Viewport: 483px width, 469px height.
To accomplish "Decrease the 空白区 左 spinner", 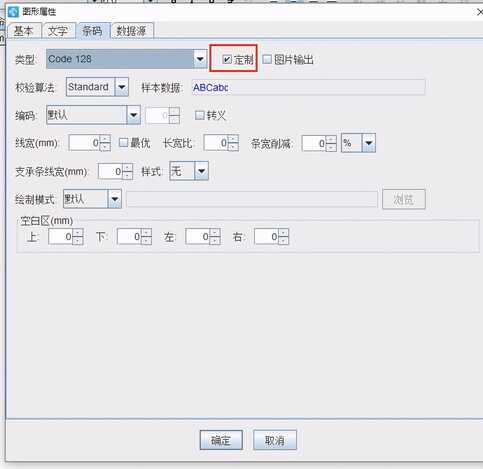I will tap(215, 241).
